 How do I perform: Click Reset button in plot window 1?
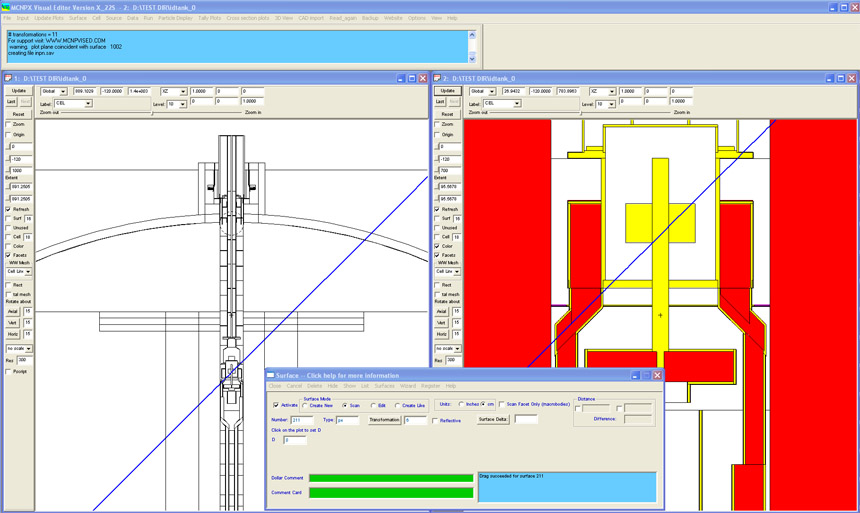pyautogui.click(x=19, y=114)
